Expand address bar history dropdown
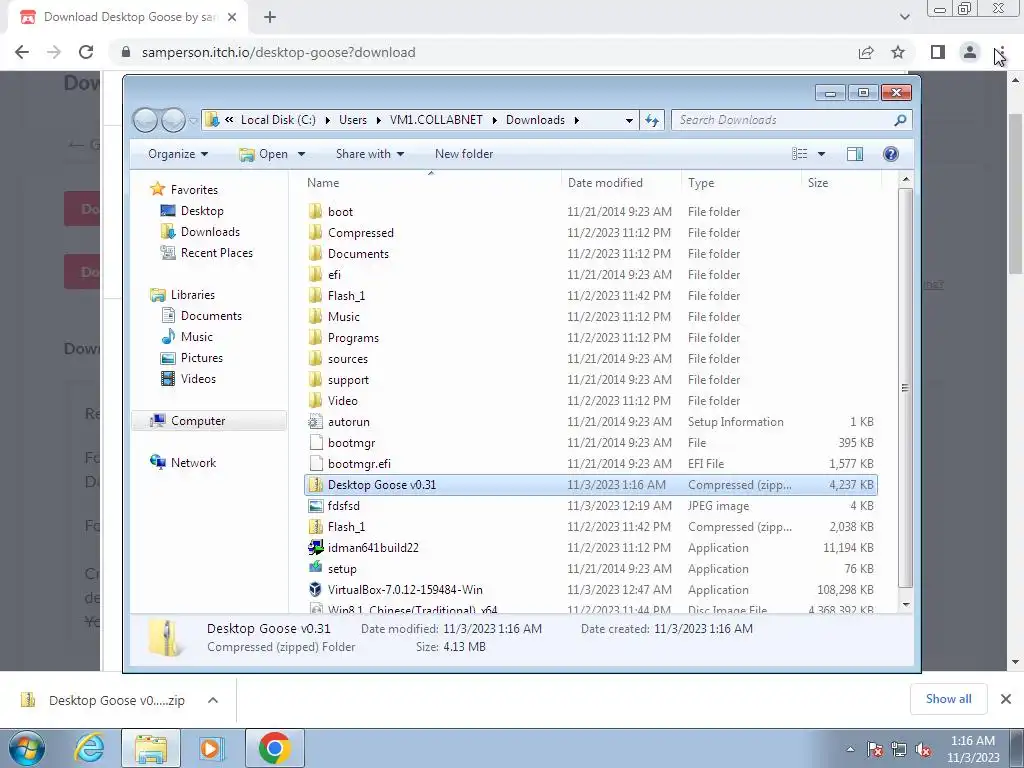Viewport: 1024px width, 768px height. click(629, 120)
